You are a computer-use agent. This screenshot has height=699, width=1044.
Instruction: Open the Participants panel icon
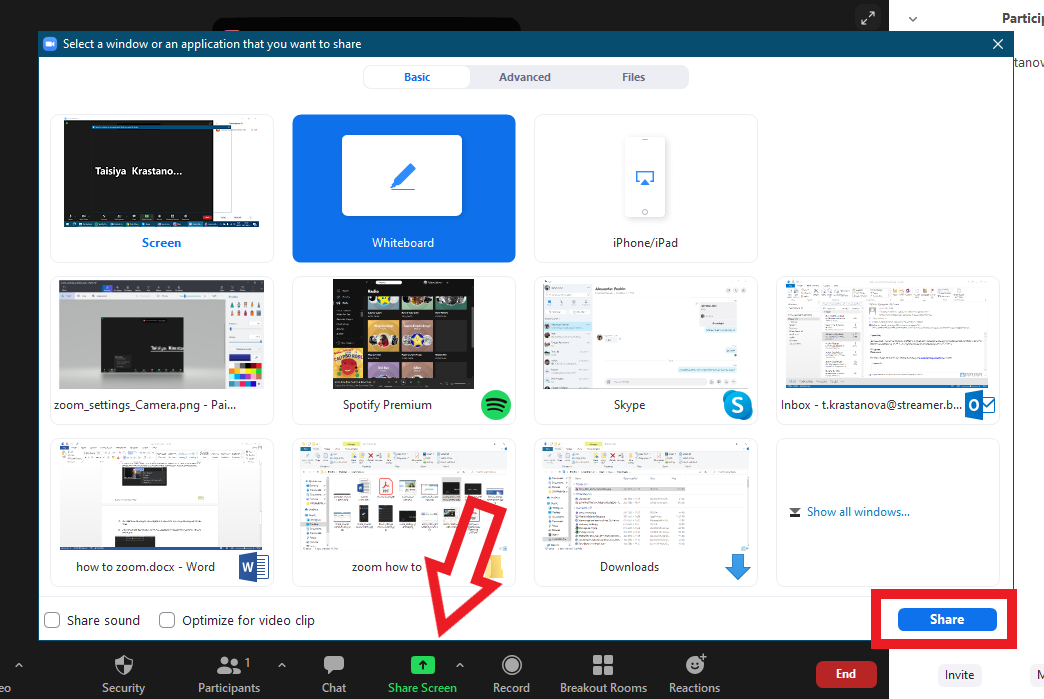[229, 667]
